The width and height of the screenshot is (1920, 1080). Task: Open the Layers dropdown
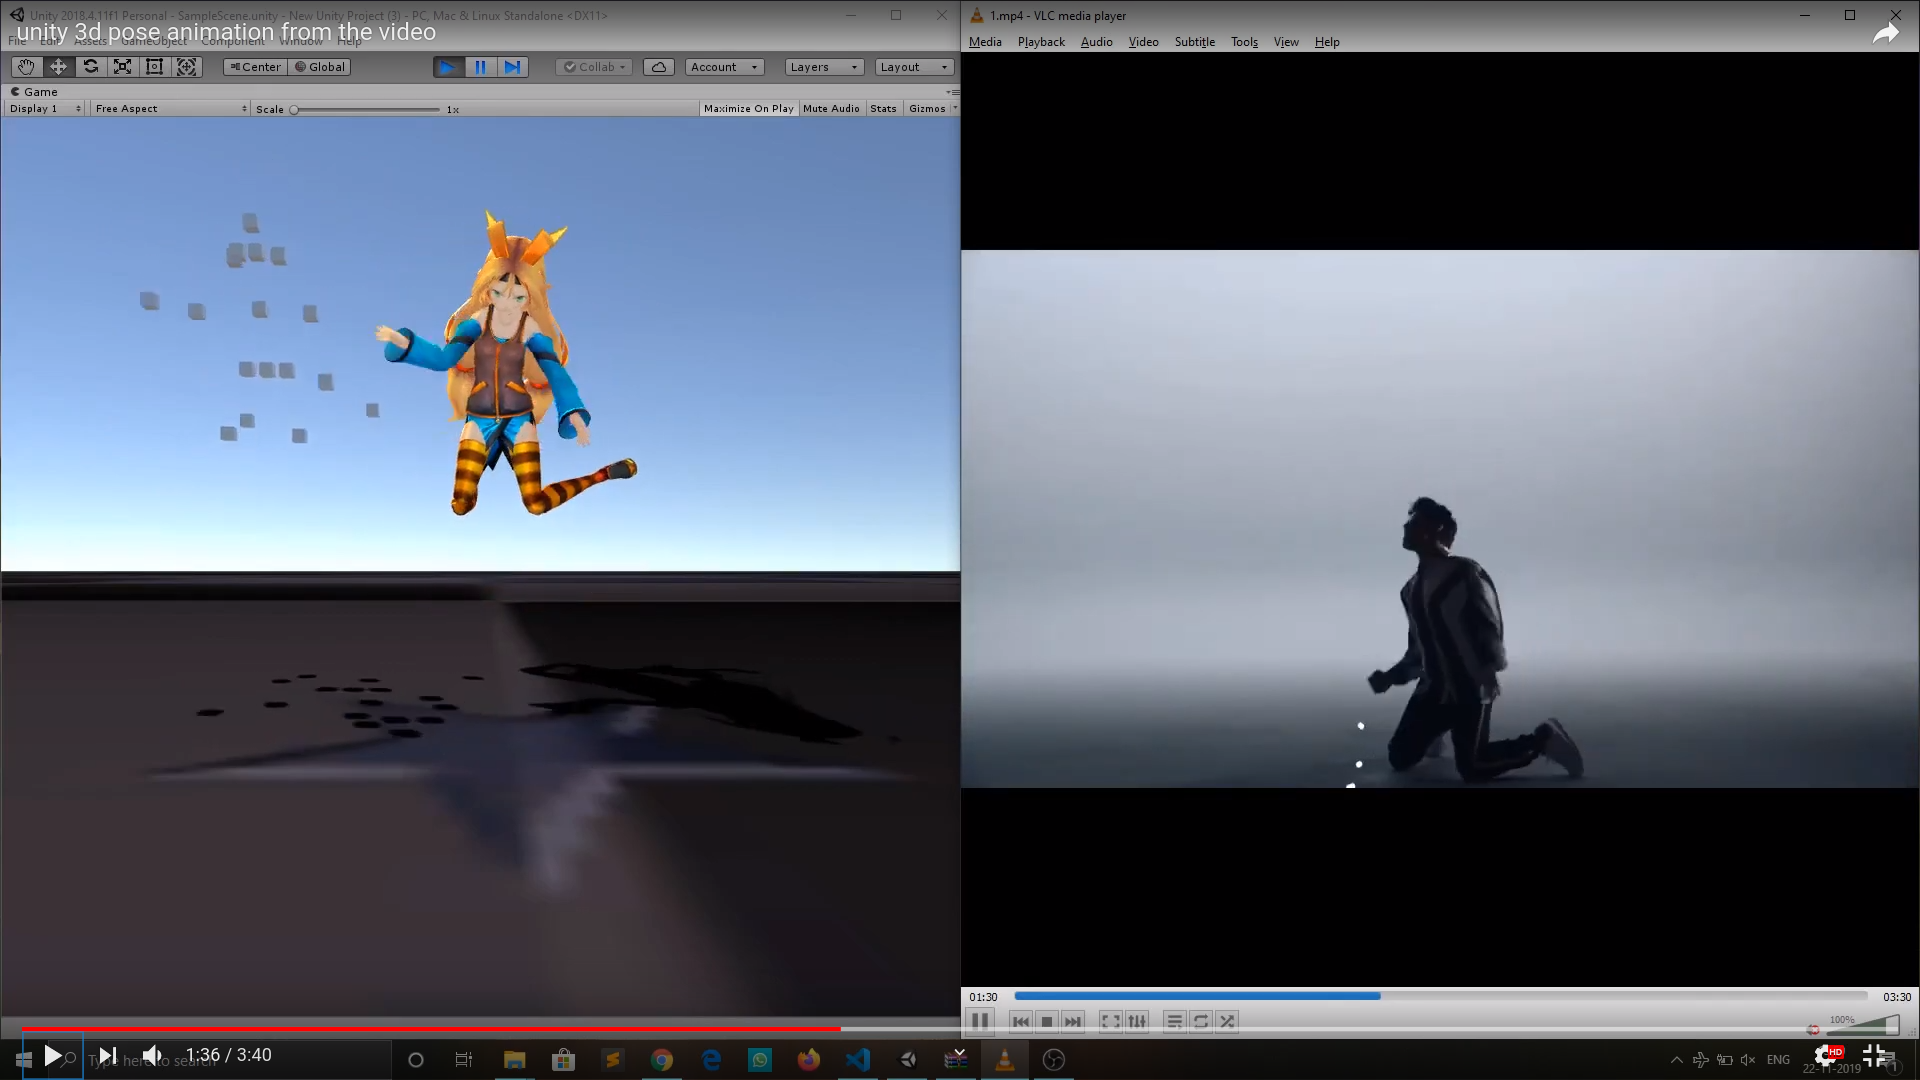823,67
